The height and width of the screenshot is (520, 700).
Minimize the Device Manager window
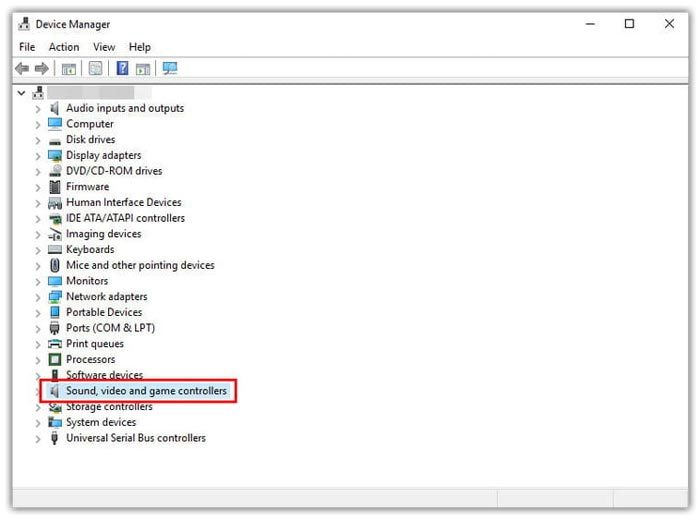(x=590, y=24)
